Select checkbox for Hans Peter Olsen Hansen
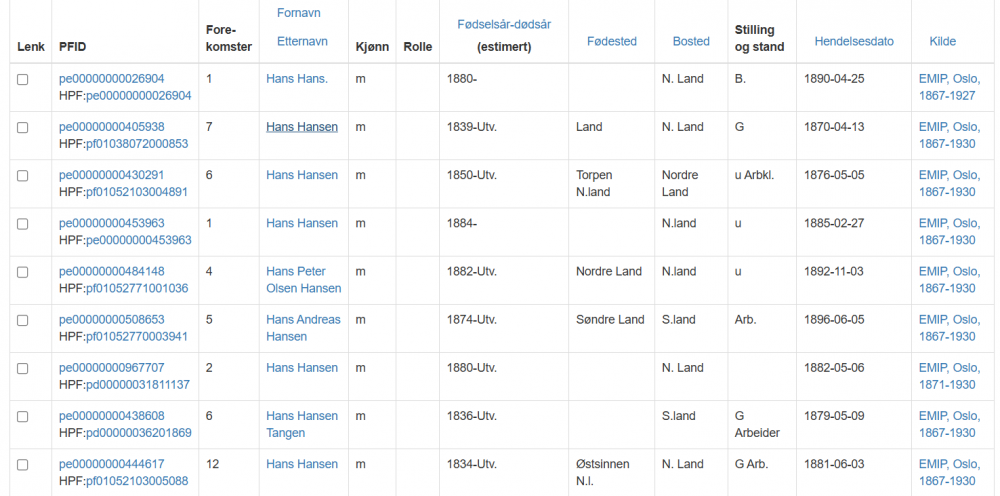Screen dimensions: 1000x496 click(x=23, y=272)
